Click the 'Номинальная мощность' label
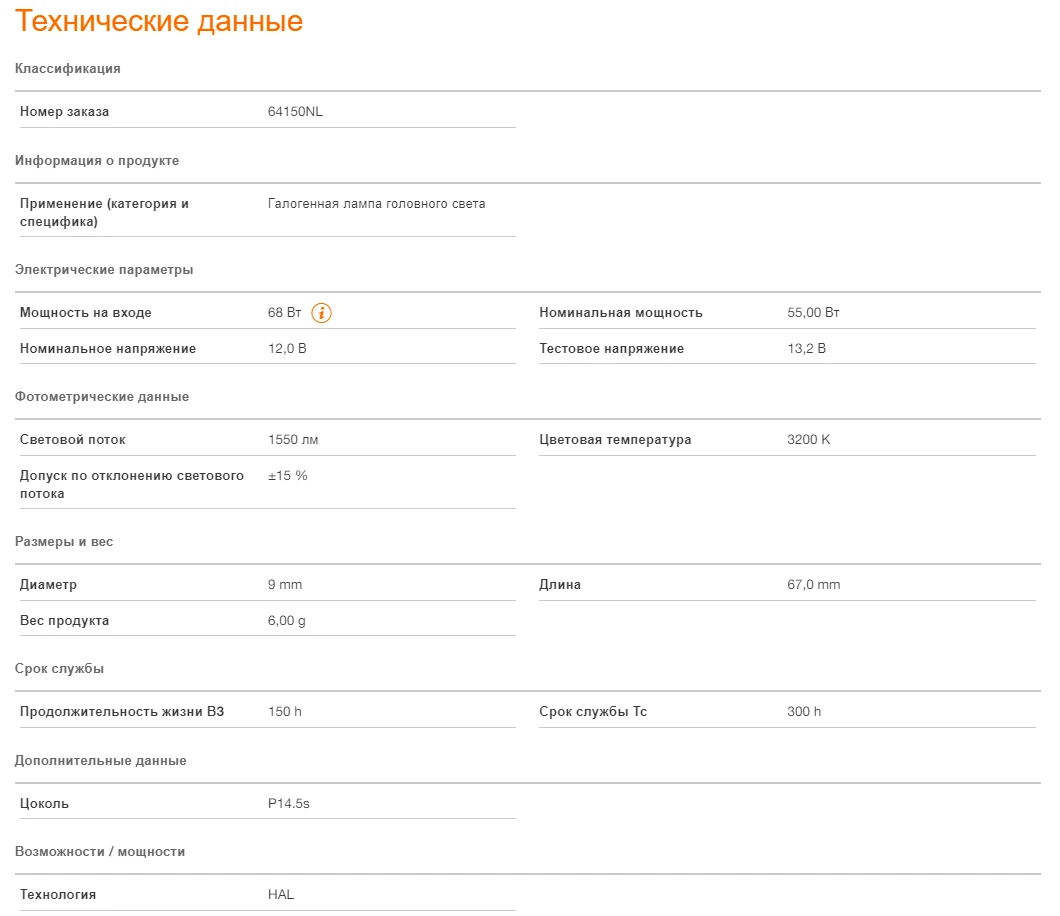The image size is (1060, 916). tap(621, 312)
